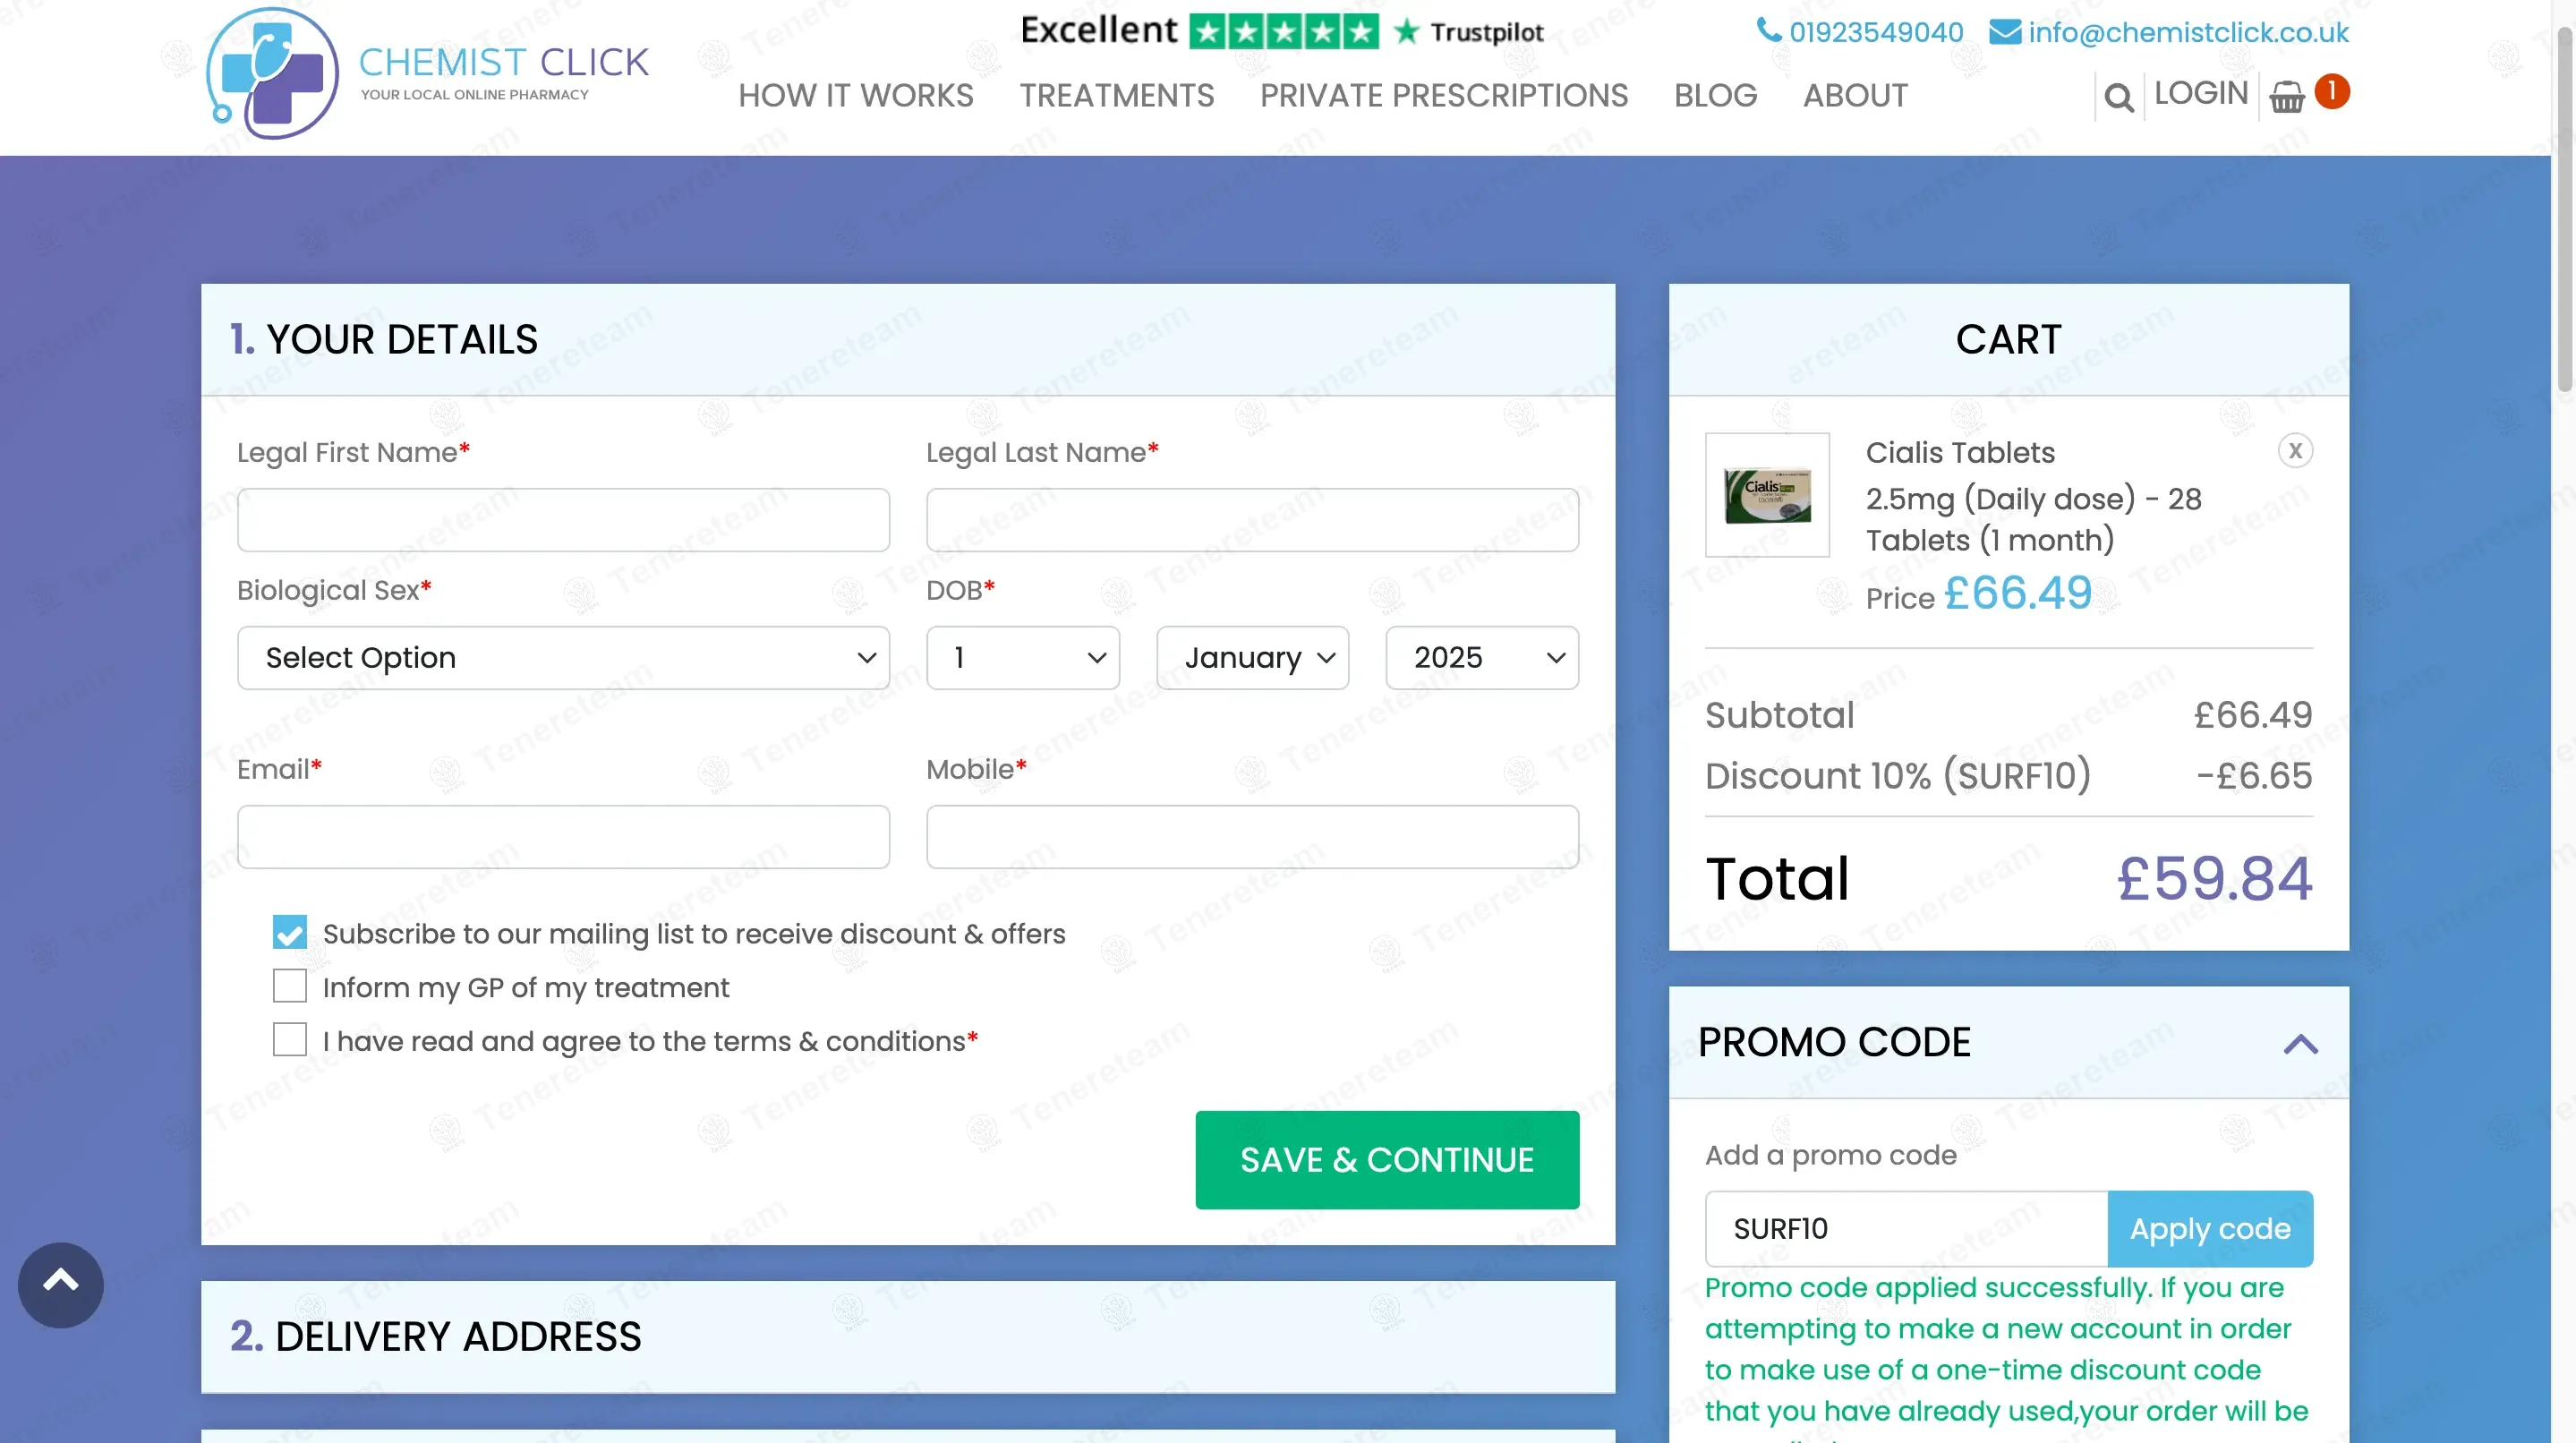The width and height of the screenshot is (2576, 1443).
Task: Open the Biological Sex dropdown
Action: (x=563, y=657)
